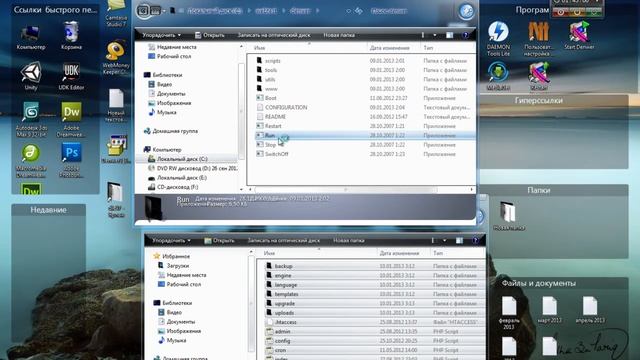Launch Autodesk 3ds Max shortcut
The image size is (640, 360).
(31, 119)
